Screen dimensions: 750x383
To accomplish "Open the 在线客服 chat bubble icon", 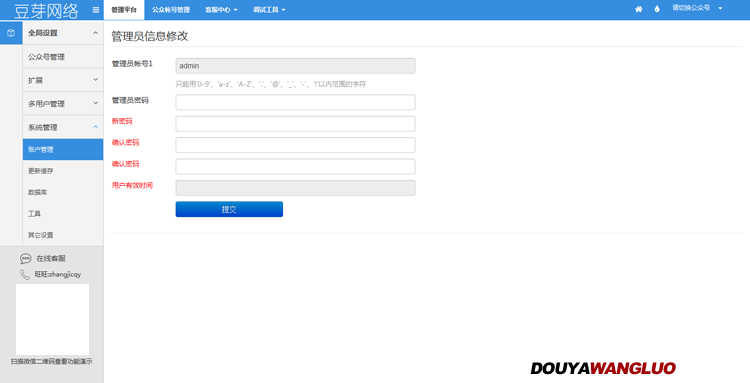I will tap(25, 259).
